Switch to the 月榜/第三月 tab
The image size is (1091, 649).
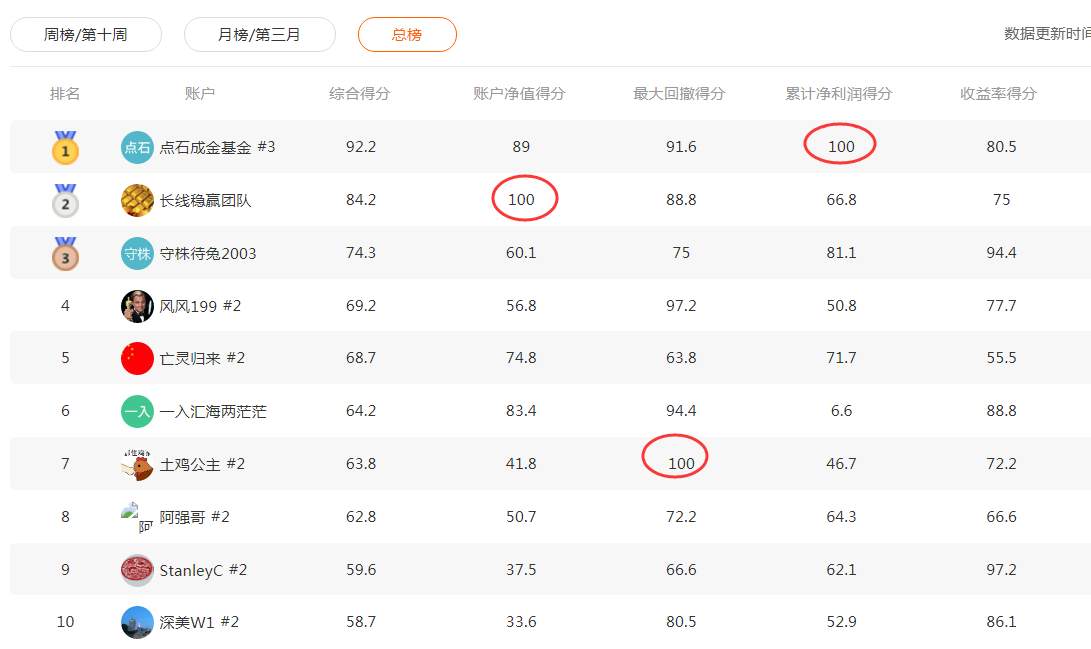pyautogui.click(x=260, y=35)
